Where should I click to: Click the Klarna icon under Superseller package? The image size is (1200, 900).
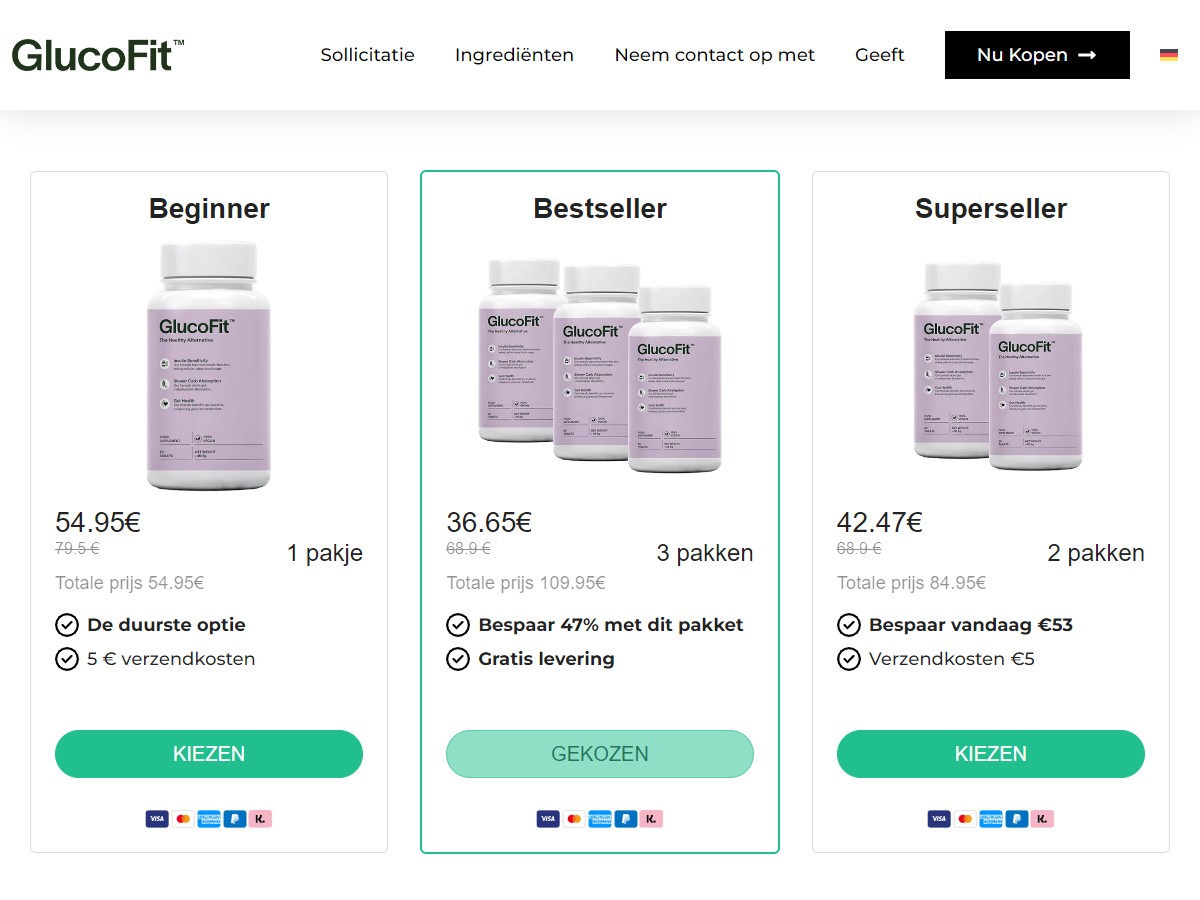(x=1043, y=819)
